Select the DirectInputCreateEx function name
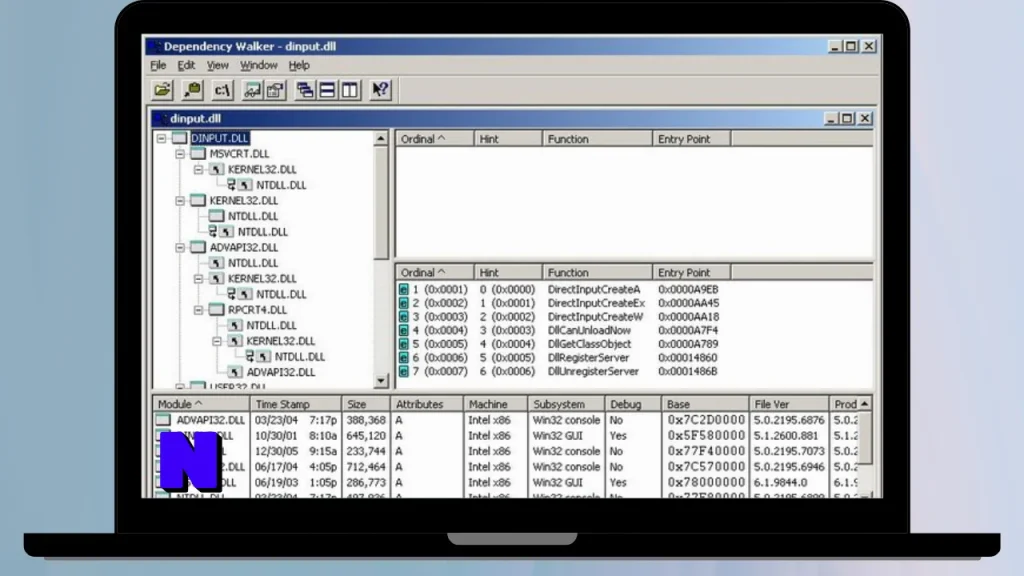 point(596,303)
